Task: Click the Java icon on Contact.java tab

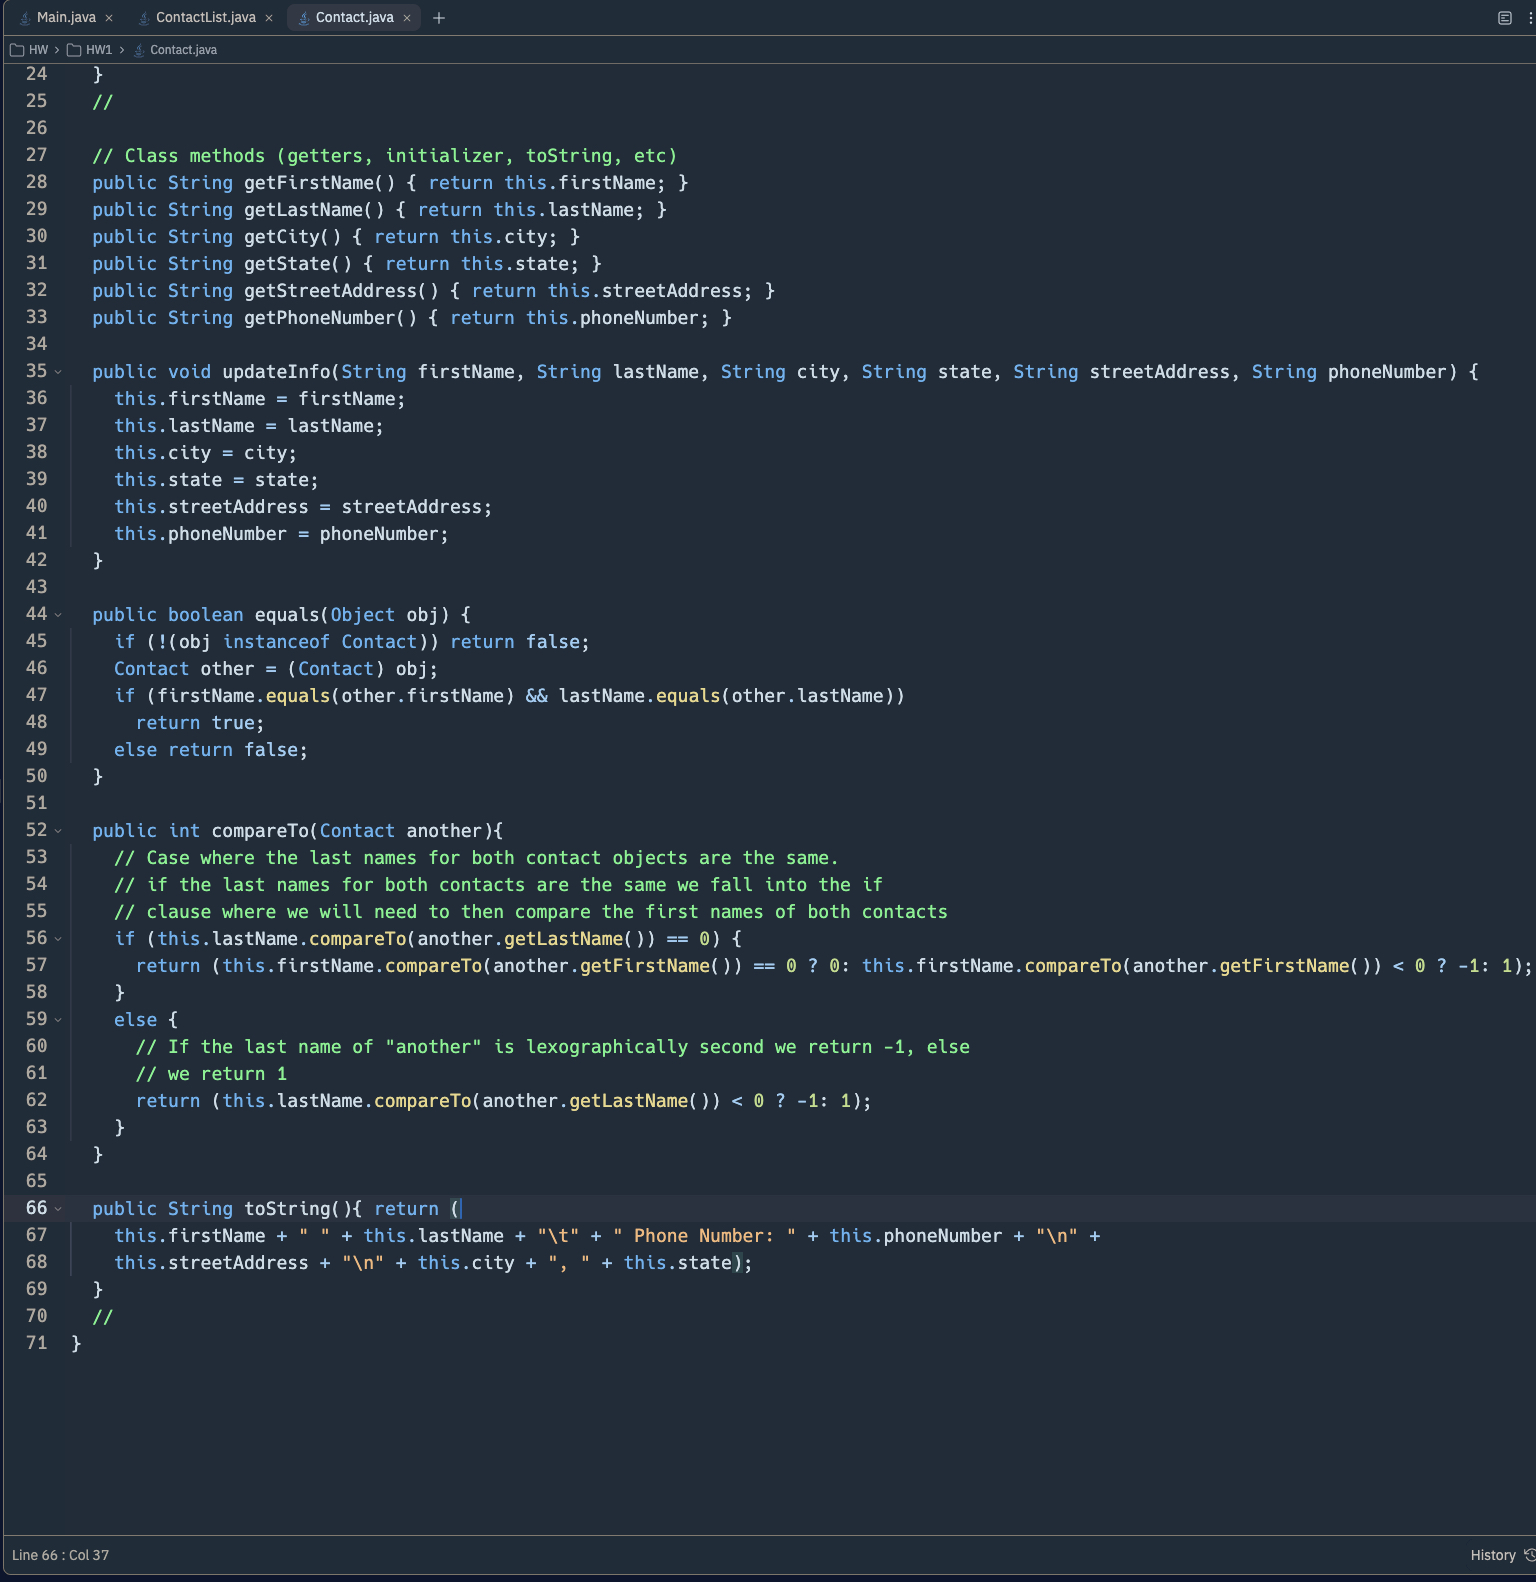Action: [304, 18]
